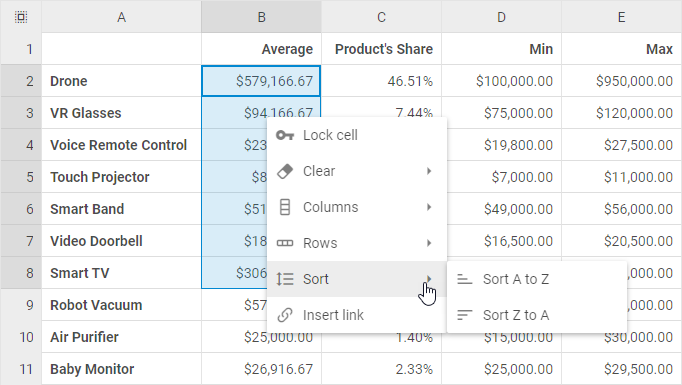This screenshot has width=682, height=385.
Task: Click the $579,166.67 cell
Action: (261, 81)
